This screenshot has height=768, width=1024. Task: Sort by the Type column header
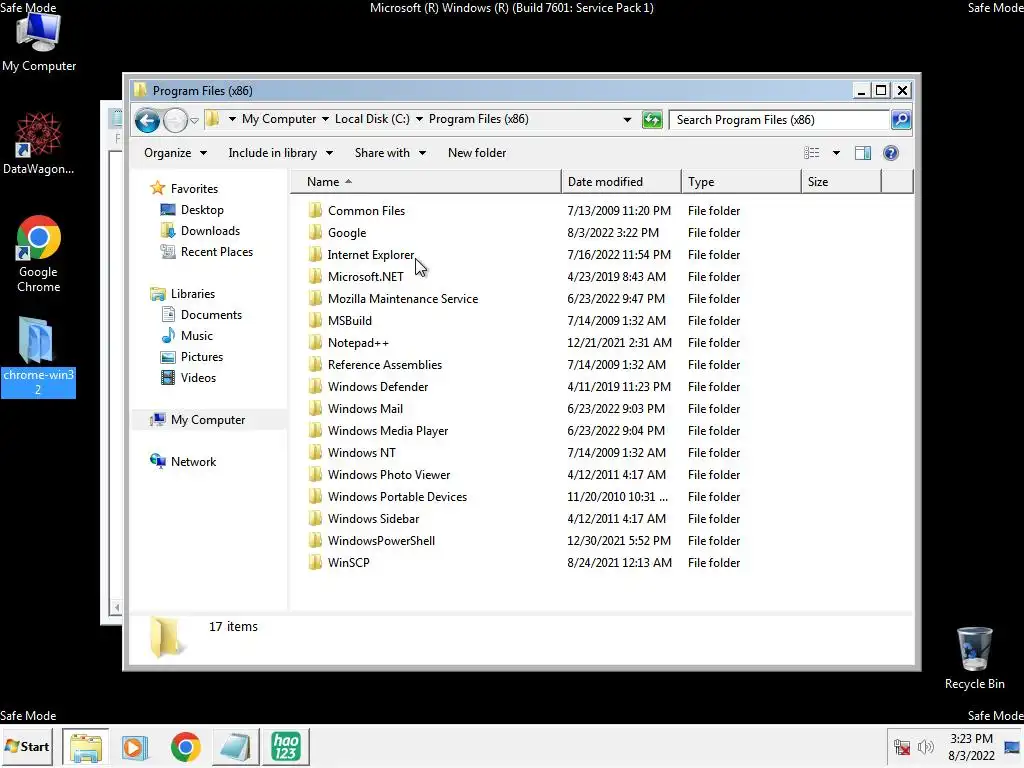[741, 182]
